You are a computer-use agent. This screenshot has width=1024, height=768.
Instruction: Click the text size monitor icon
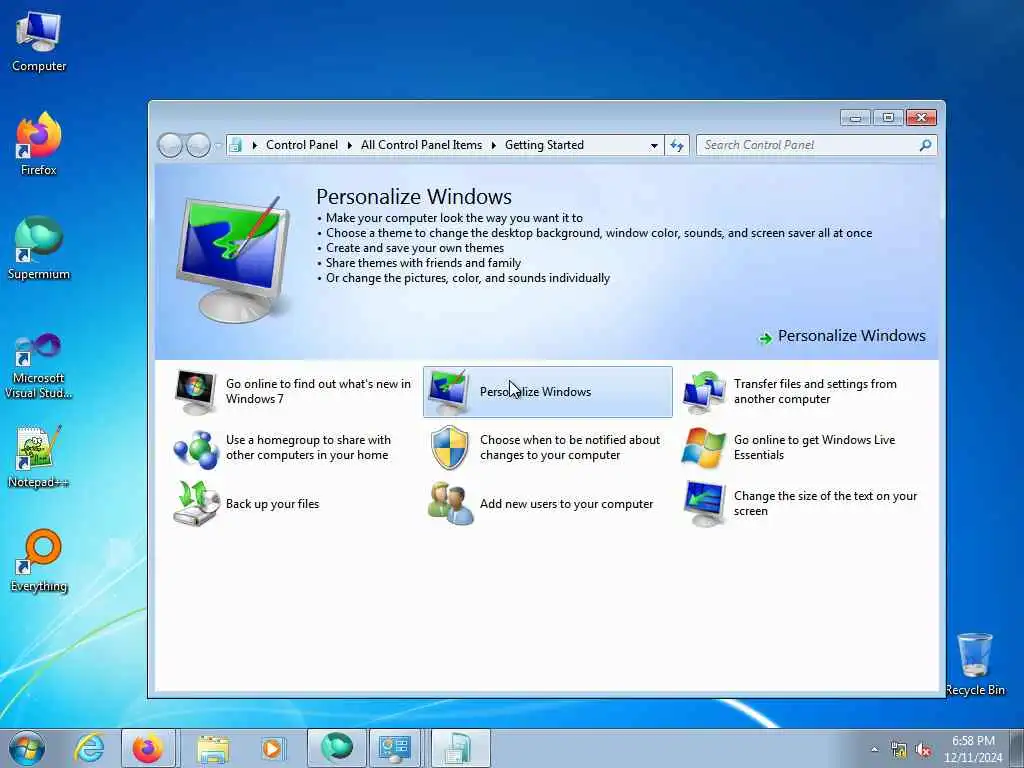pyautogui.click(x=704, y=504)
